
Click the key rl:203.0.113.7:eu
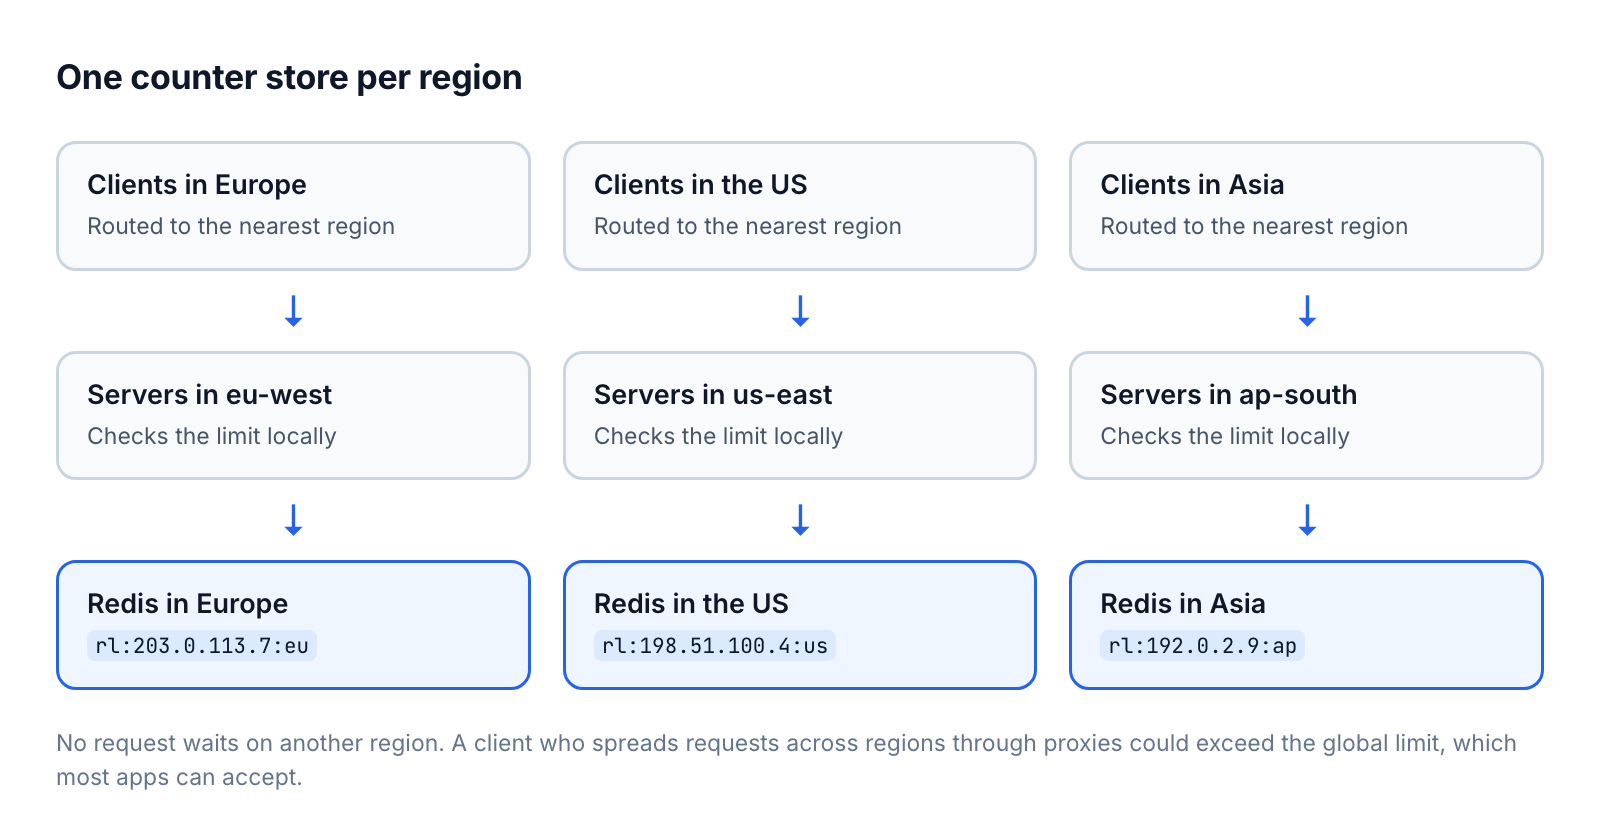[202, 646]
